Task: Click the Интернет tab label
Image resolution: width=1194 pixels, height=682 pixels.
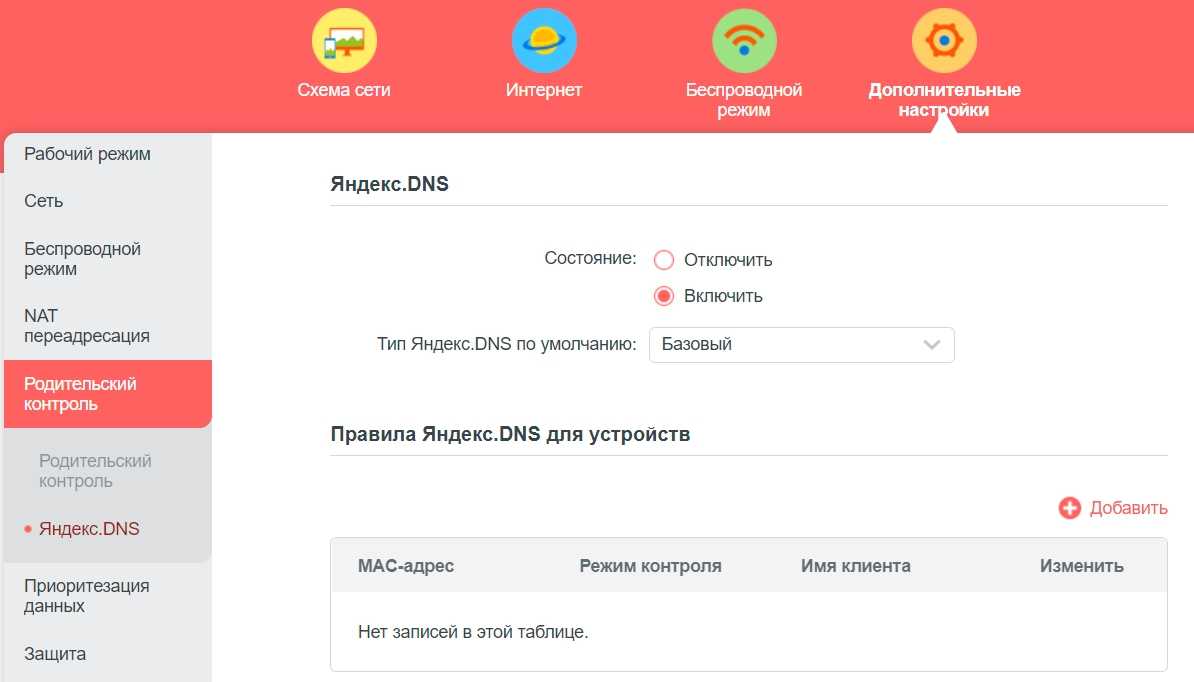Action: click(x=544, y=90)
